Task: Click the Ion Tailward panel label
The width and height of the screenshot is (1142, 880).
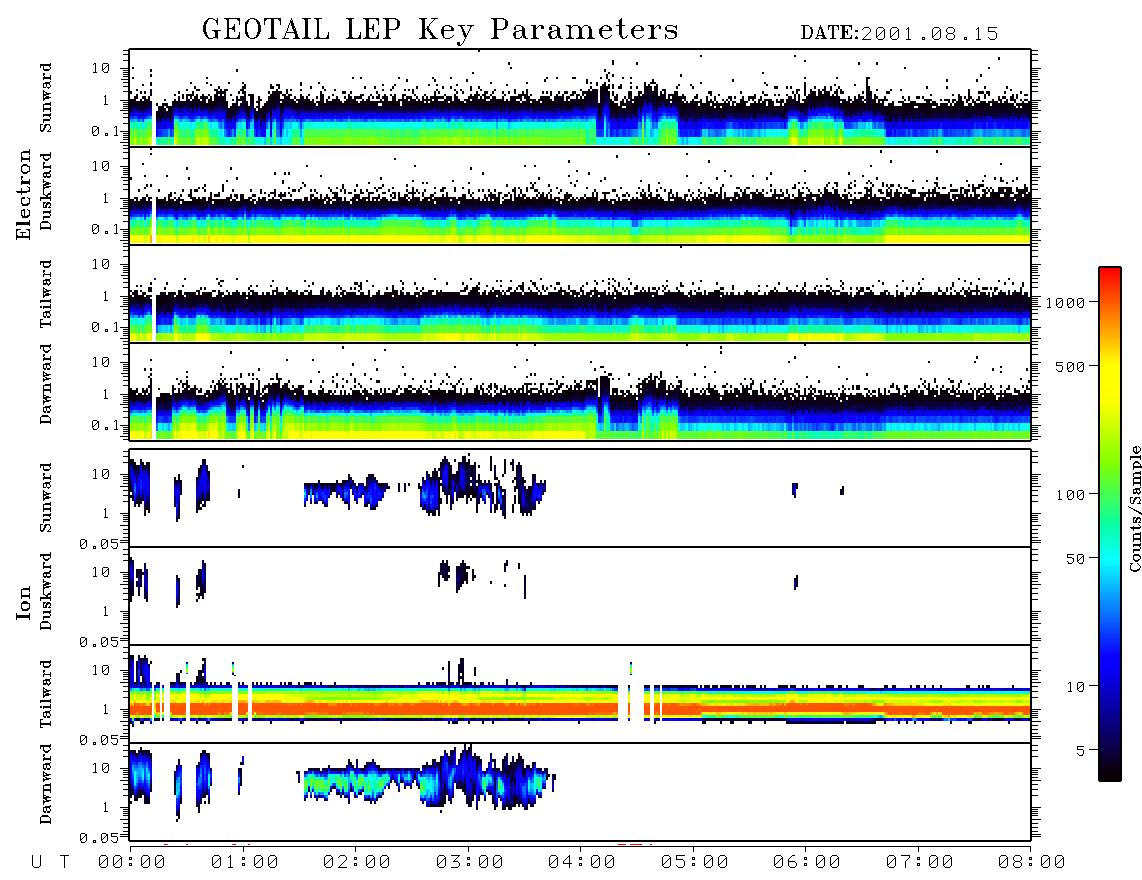Action: click(x=46, y=694)
